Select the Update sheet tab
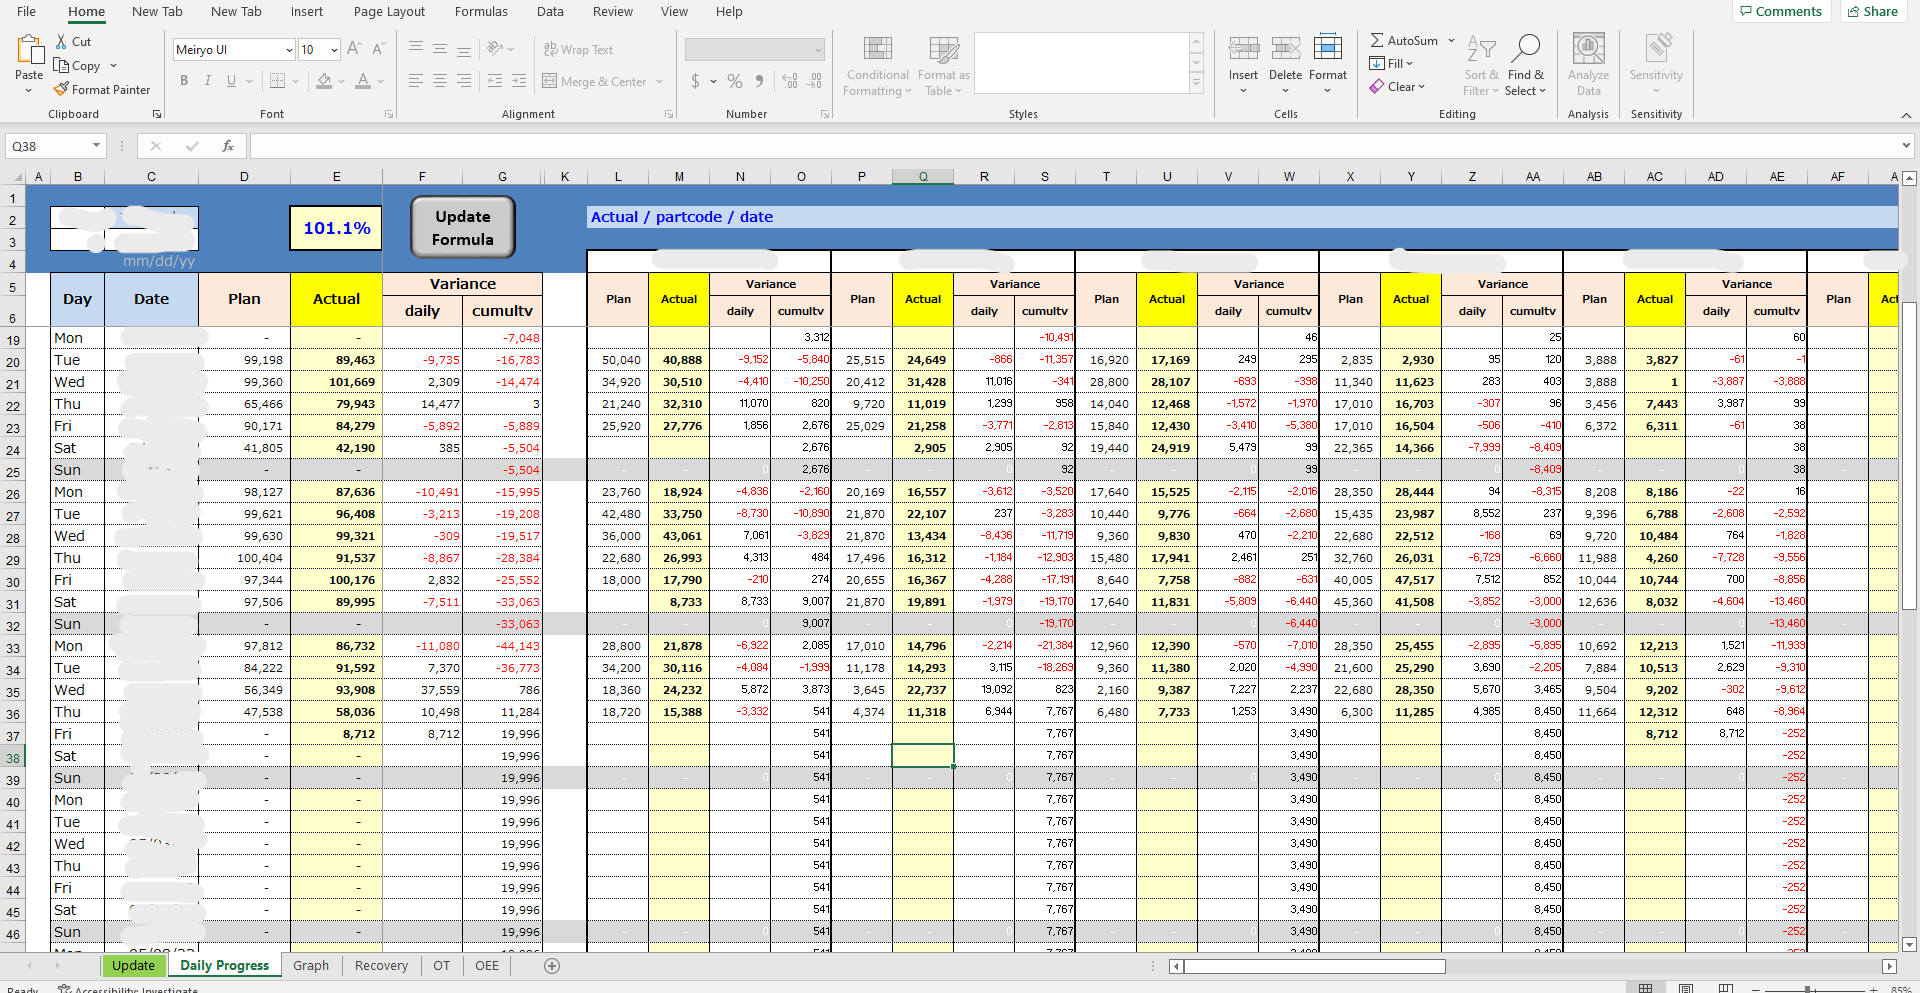This screenshot has height=993, width=1920. (133, 966)
